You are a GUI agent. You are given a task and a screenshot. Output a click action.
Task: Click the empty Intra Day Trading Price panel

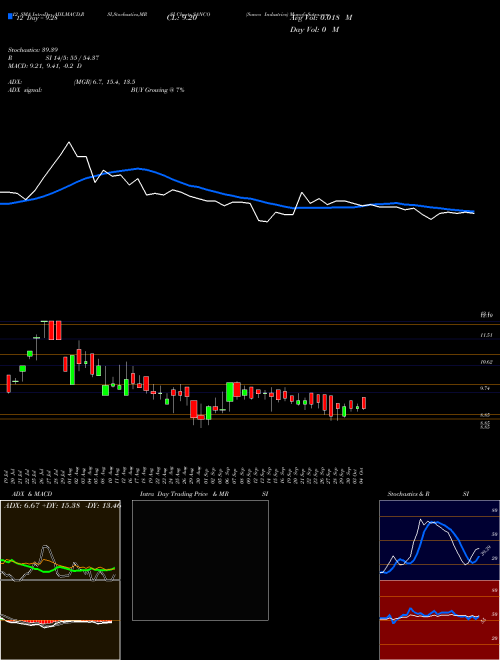(x=200, y=560)
